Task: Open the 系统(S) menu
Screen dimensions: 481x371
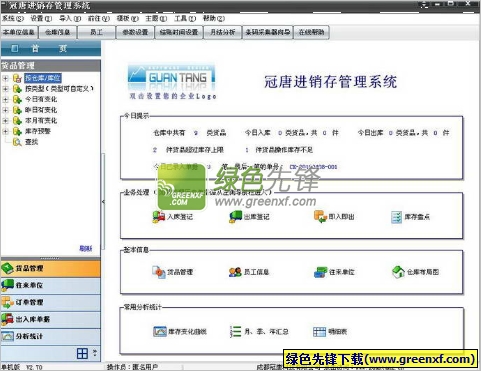Action: point(13,18)
